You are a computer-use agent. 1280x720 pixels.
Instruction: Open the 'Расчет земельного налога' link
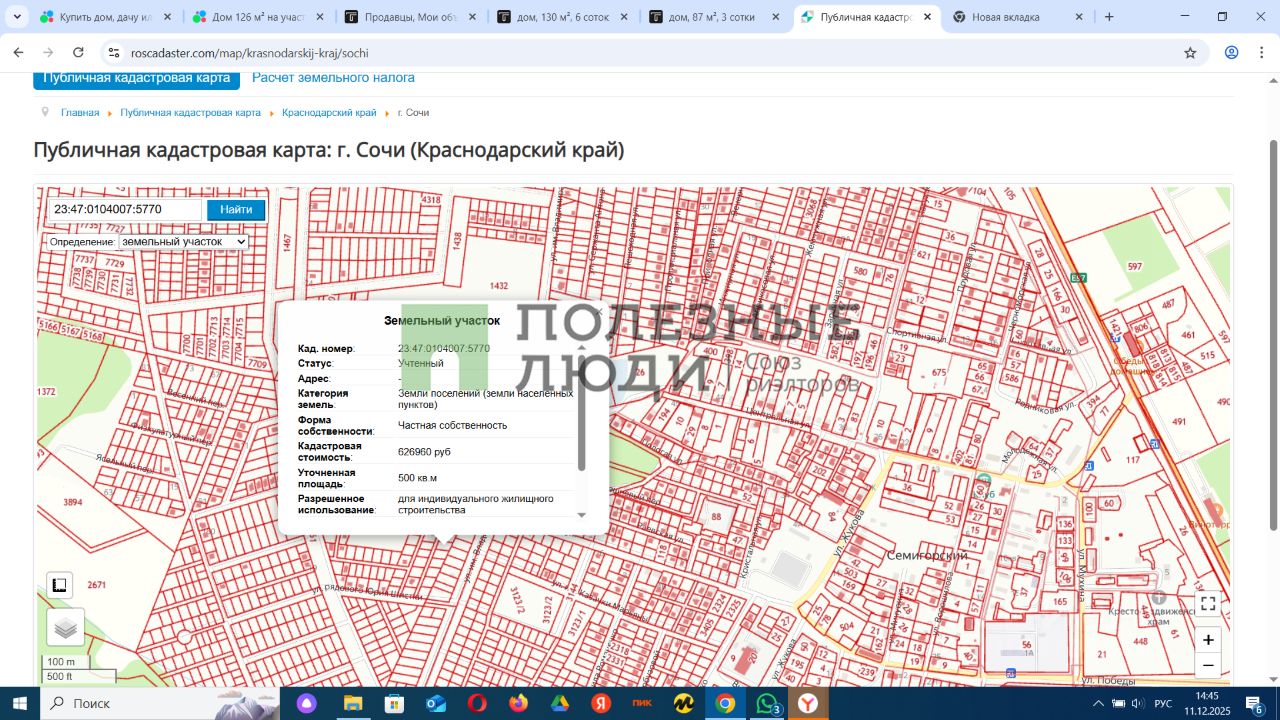point(333,78)
